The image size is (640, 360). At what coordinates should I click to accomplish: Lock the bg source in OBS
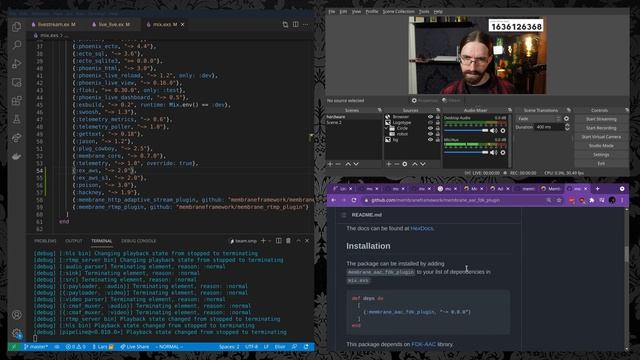pos(438,140)
